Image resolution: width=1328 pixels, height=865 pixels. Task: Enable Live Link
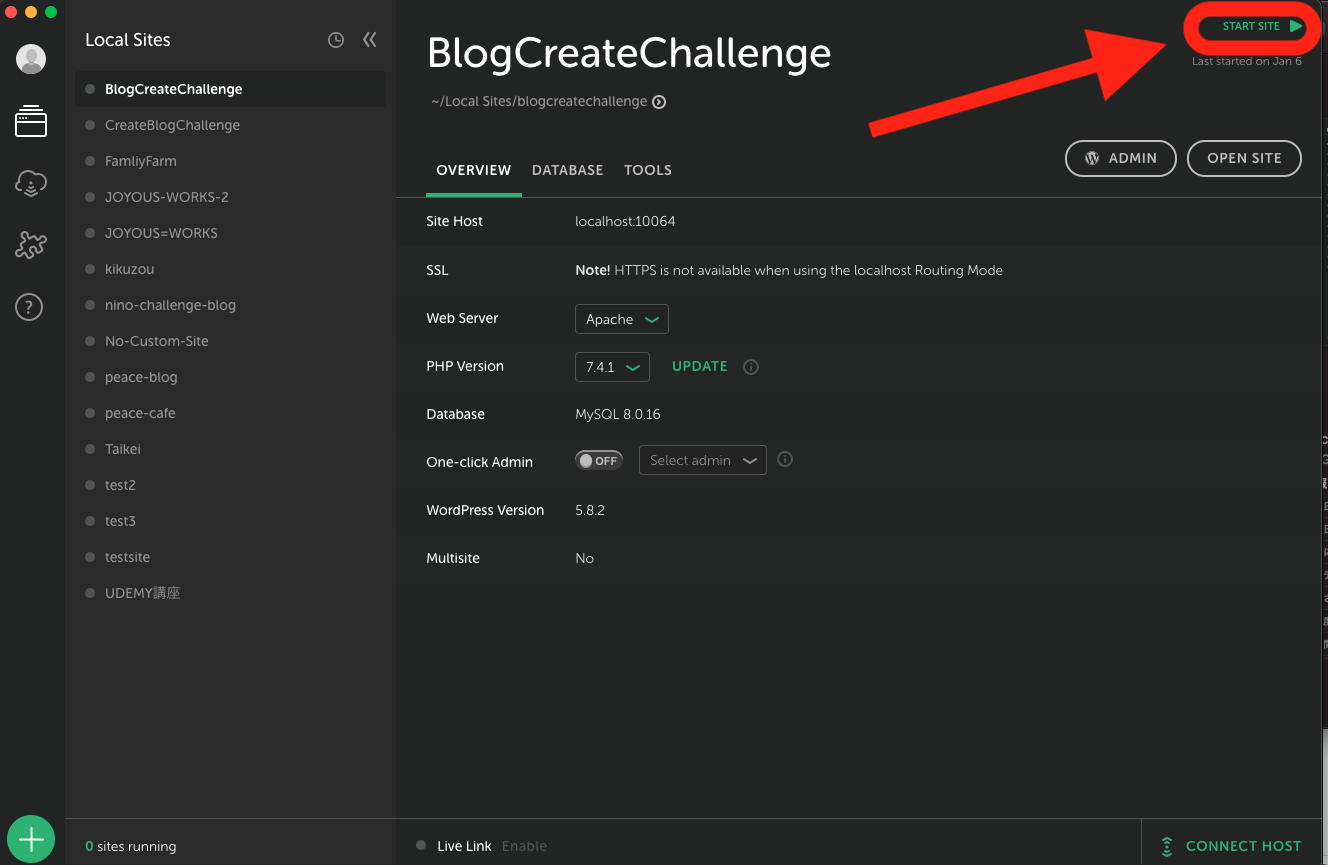(x=524, y=846)
